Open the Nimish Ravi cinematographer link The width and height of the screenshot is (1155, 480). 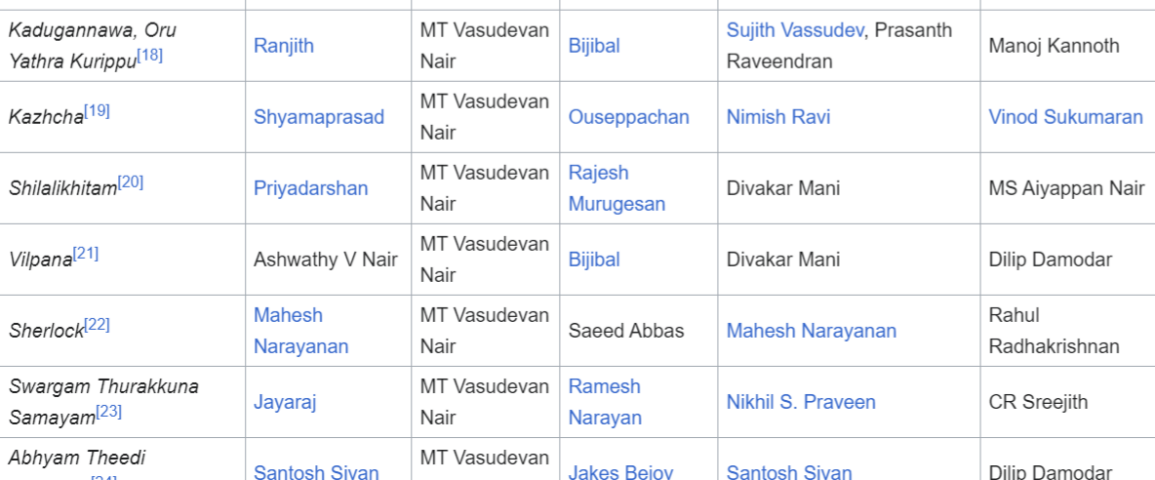[779, 117]
